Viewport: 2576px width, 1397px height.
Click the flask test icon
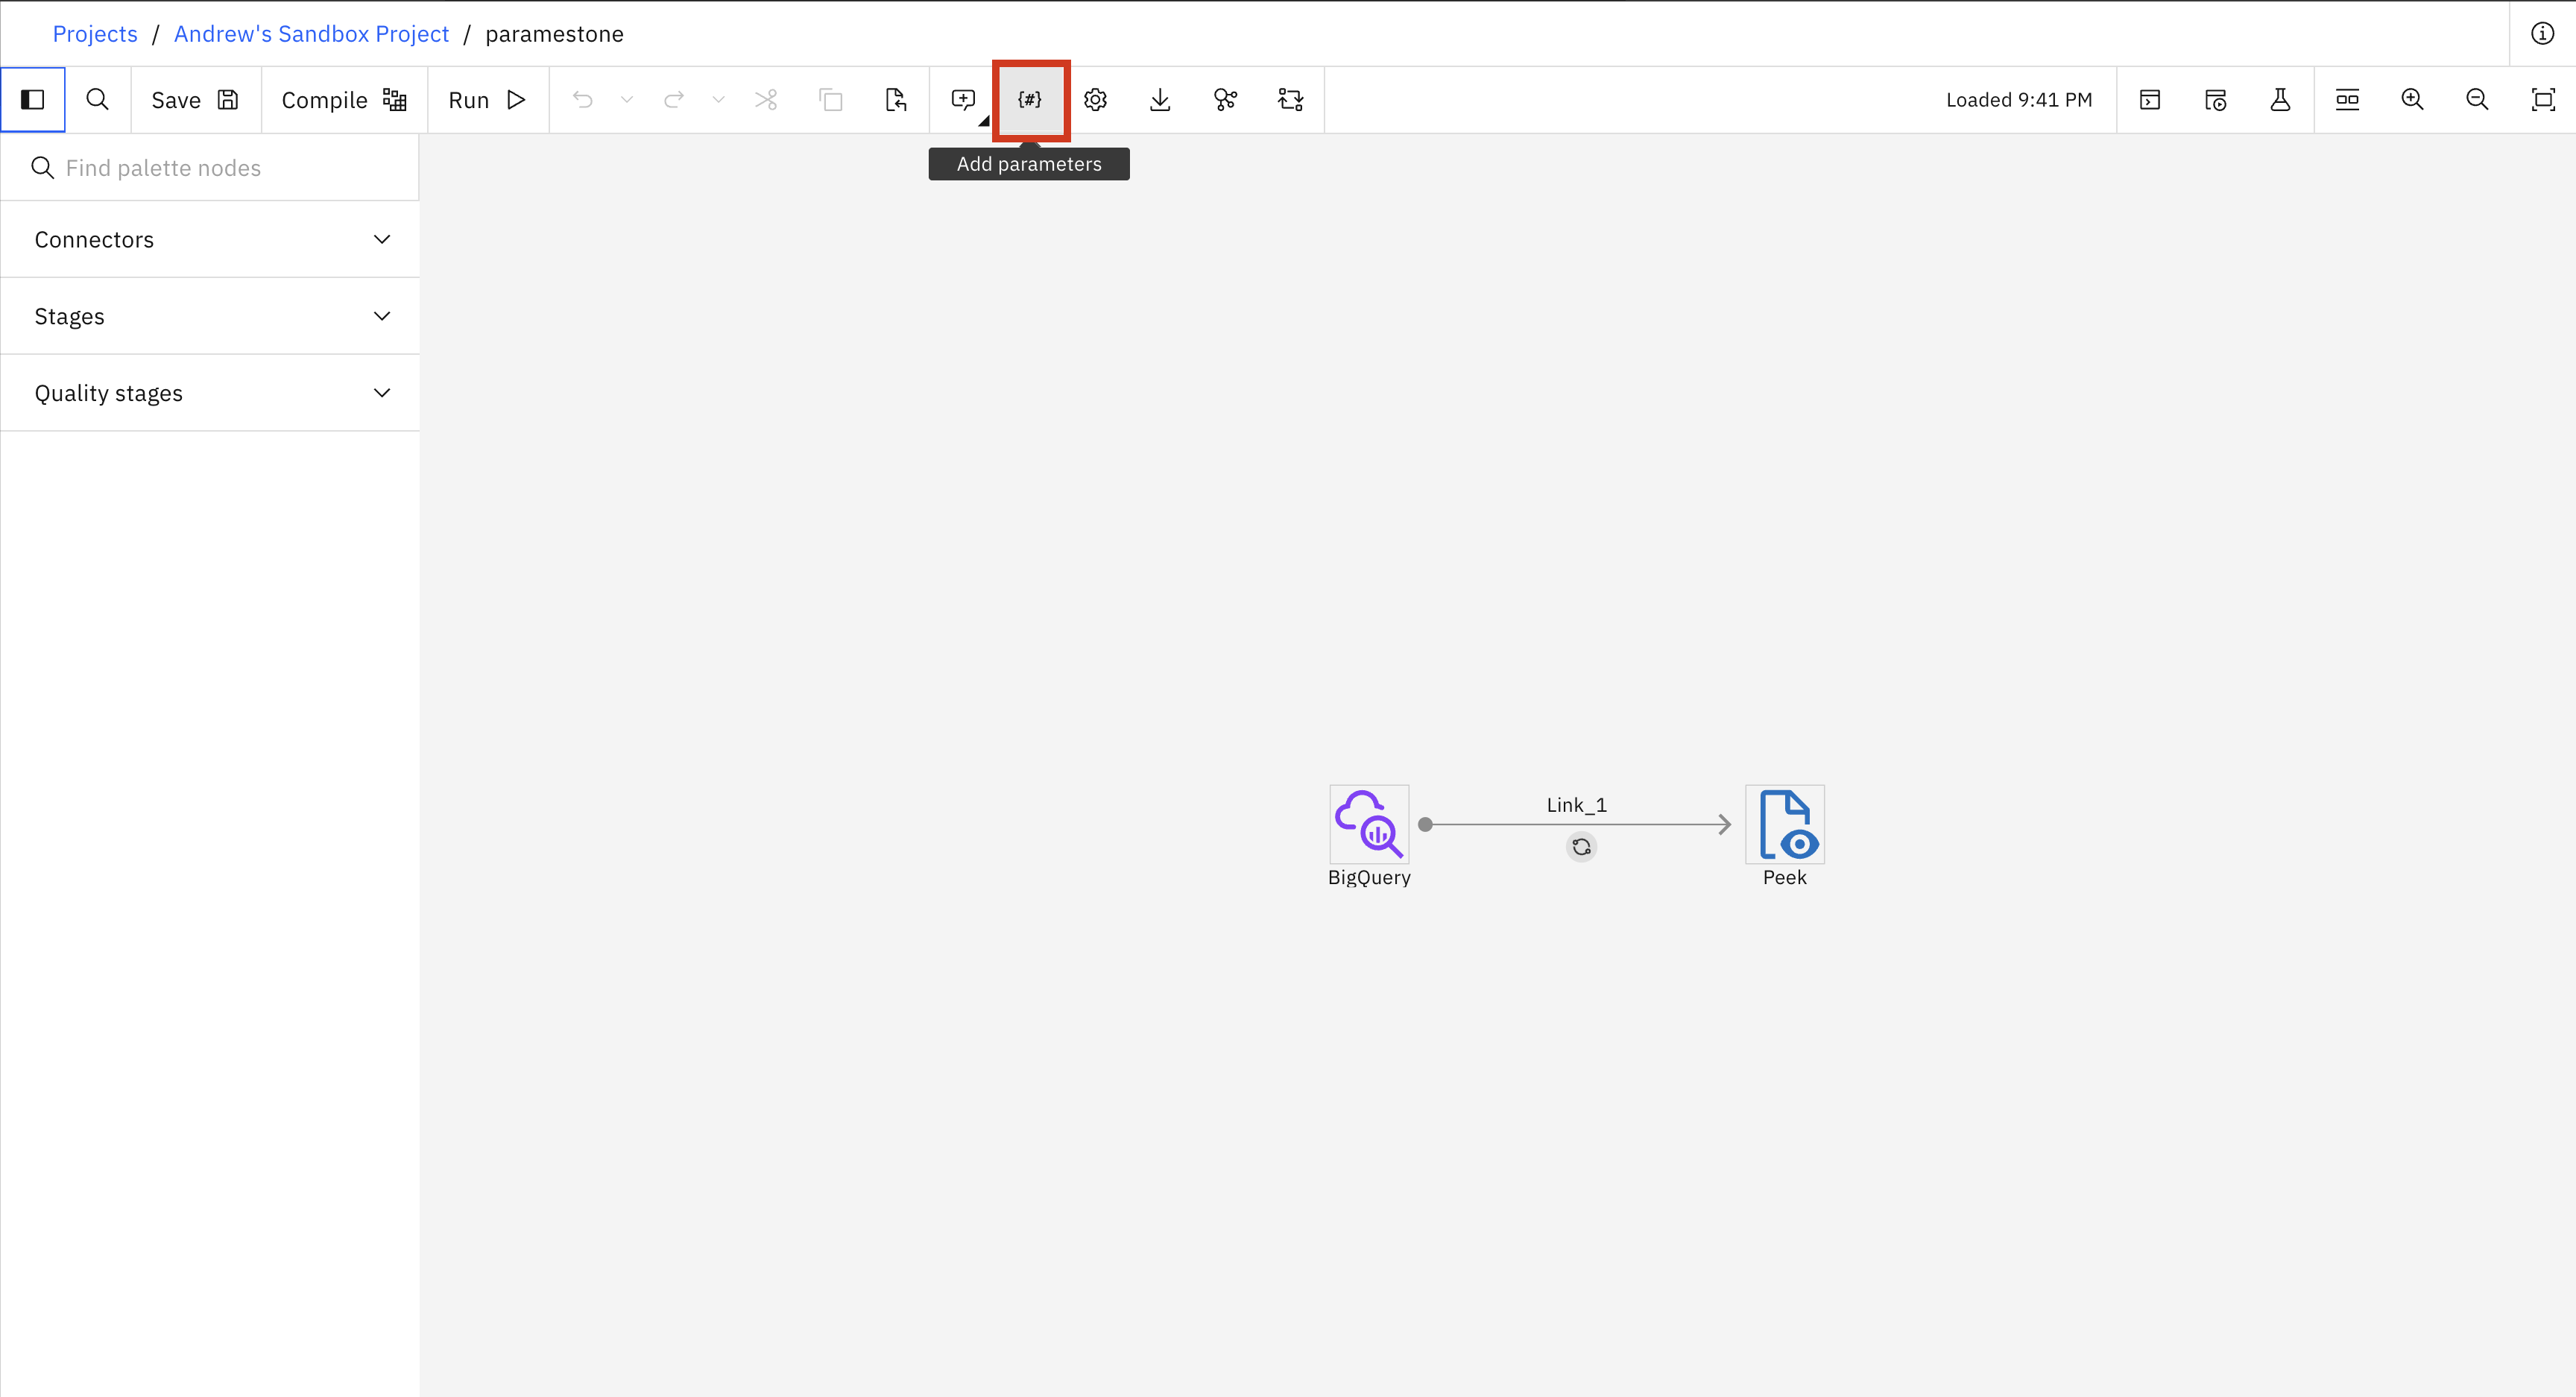(x=2280, y=100)
